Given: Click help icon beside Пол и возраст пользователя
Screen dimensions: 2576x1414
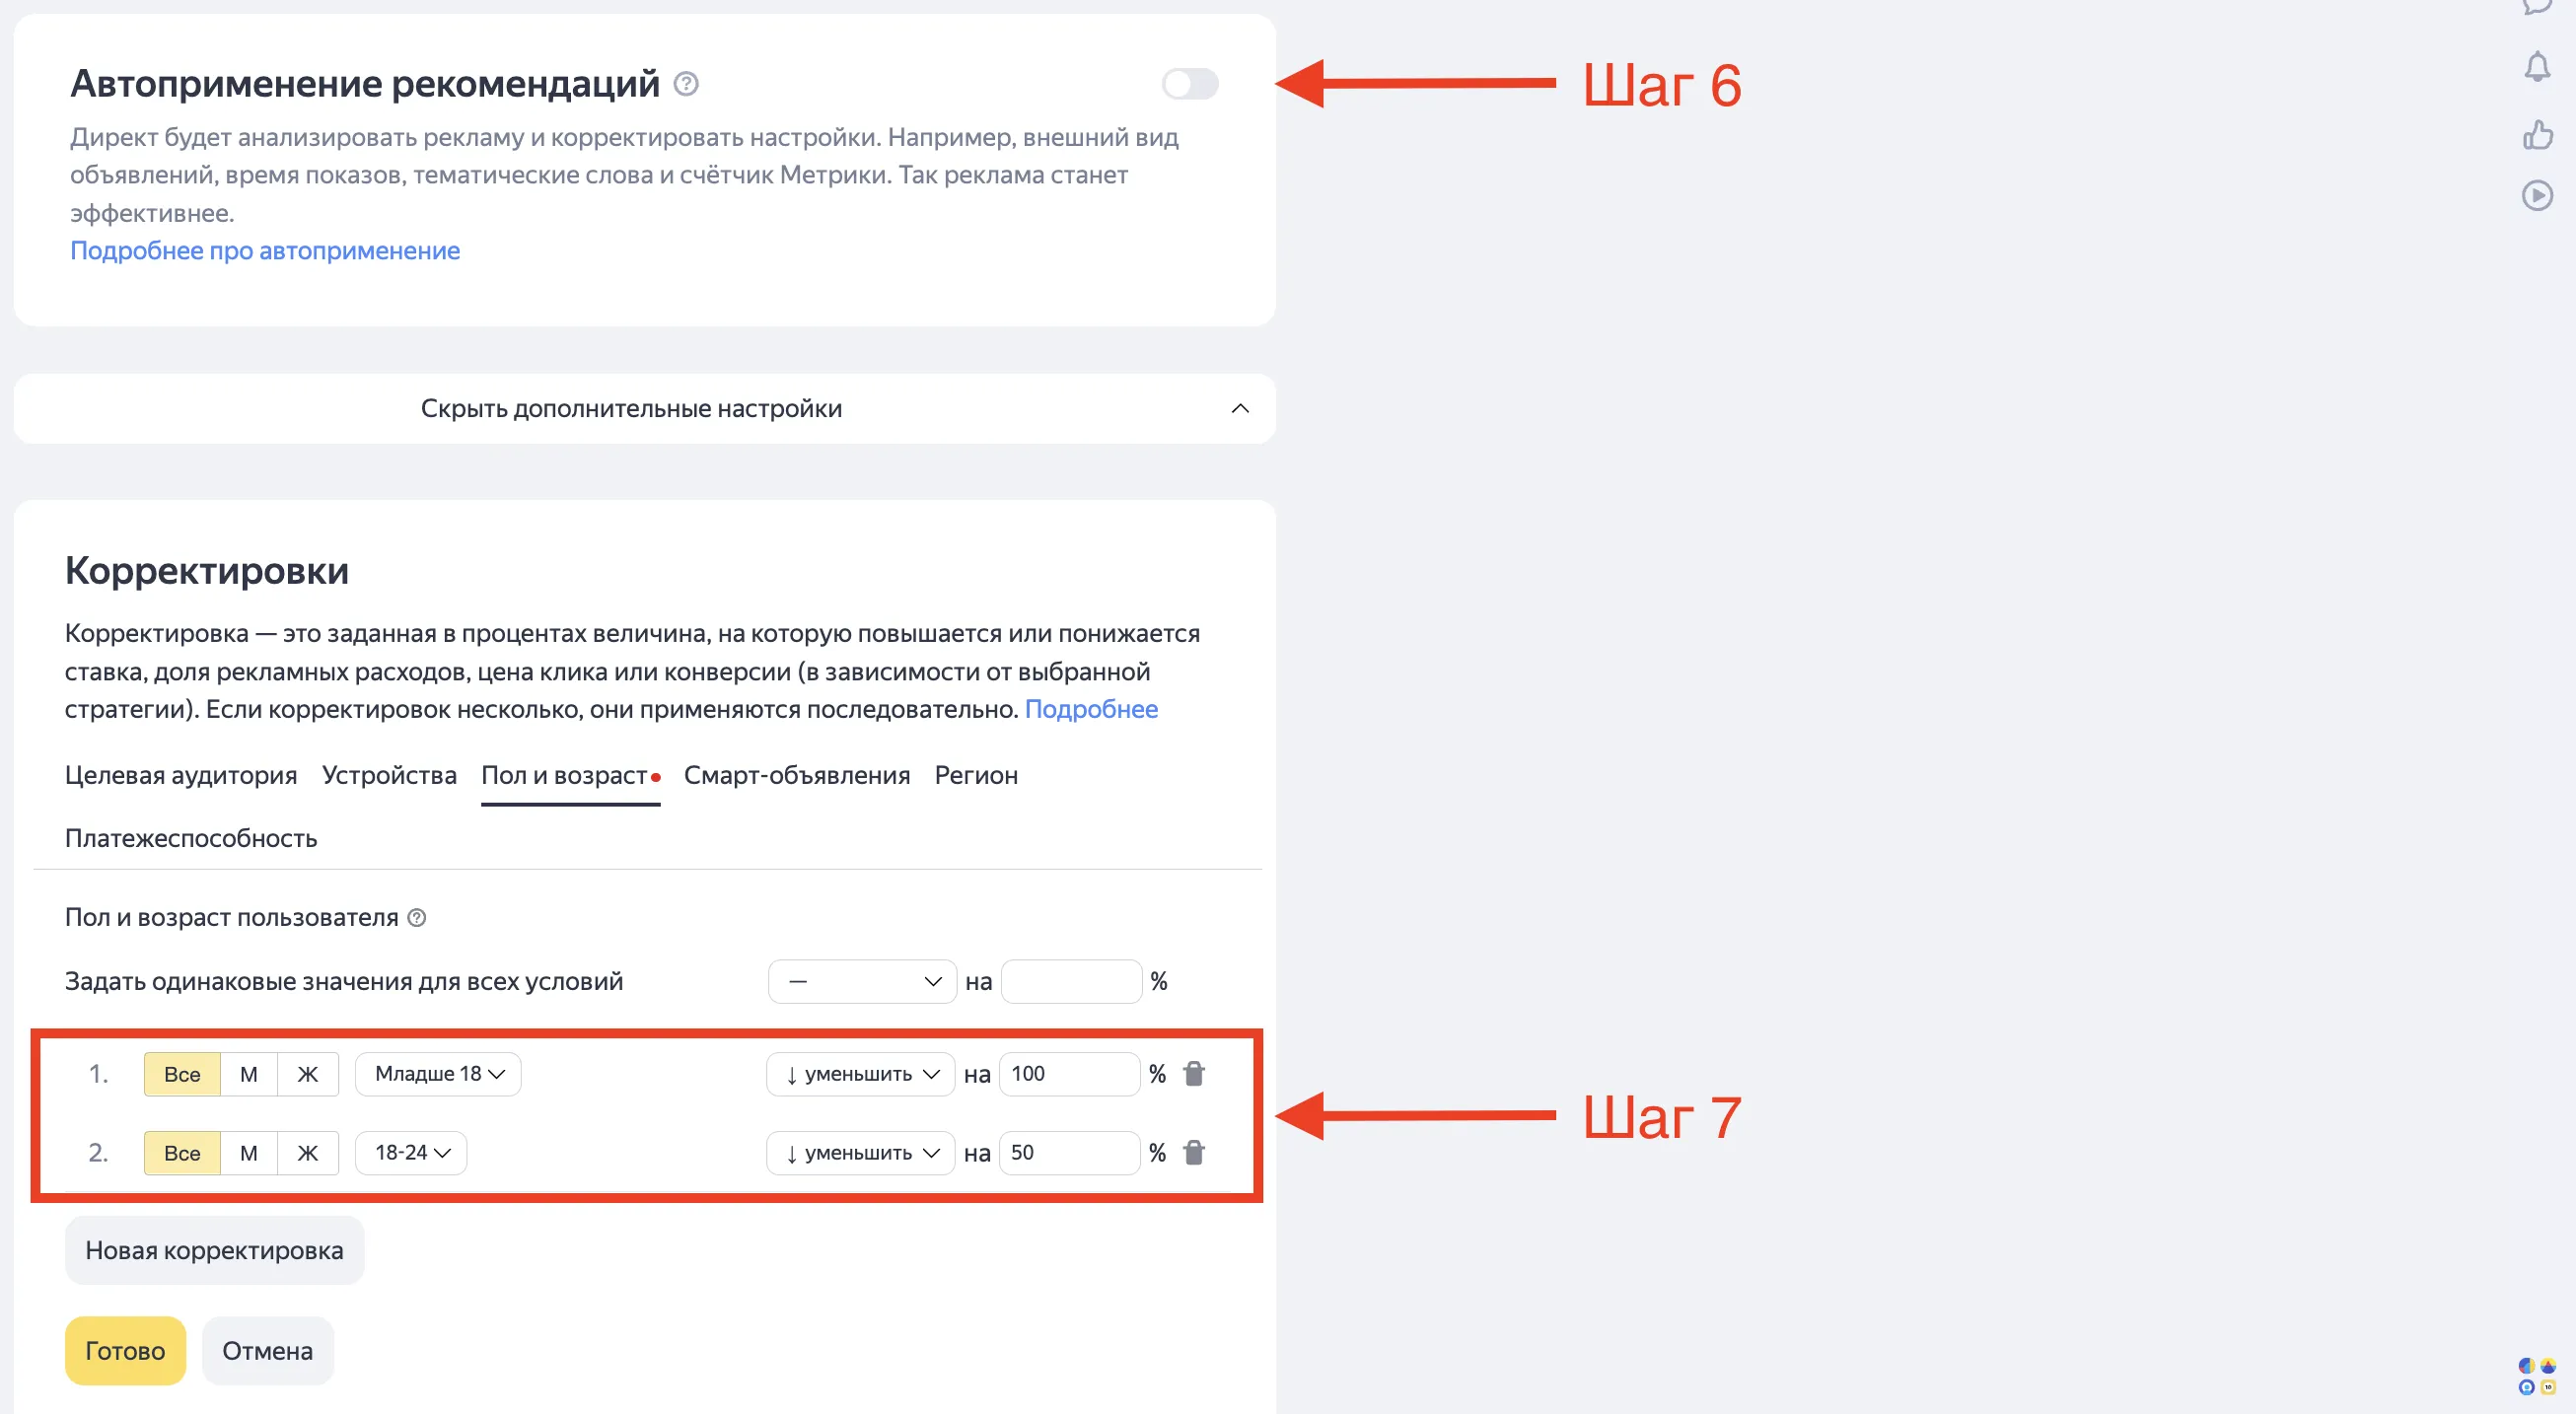Looking at the screenshot, I should [417, 918].
